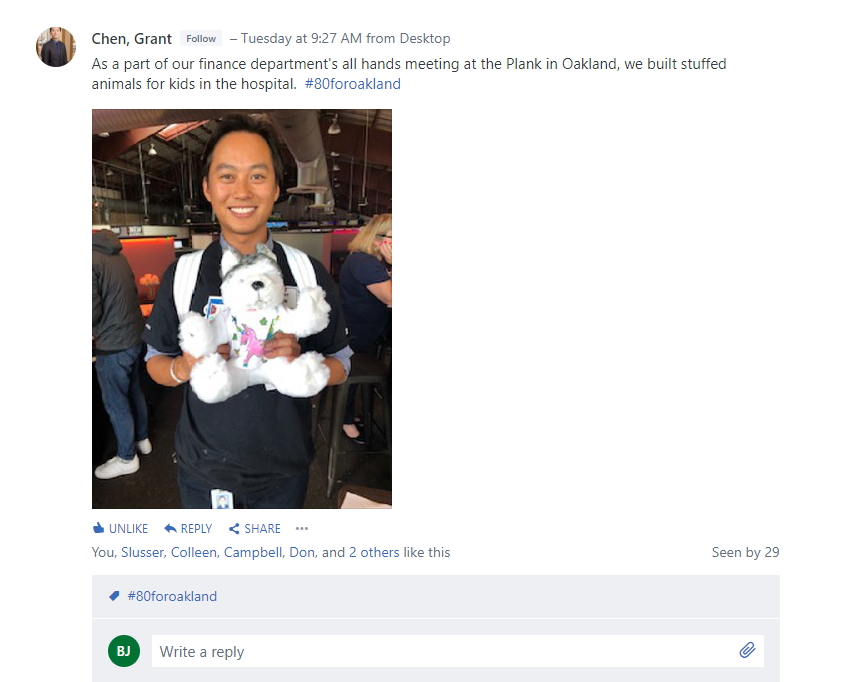Click the #80foroakland hashtag in post text

353,84
